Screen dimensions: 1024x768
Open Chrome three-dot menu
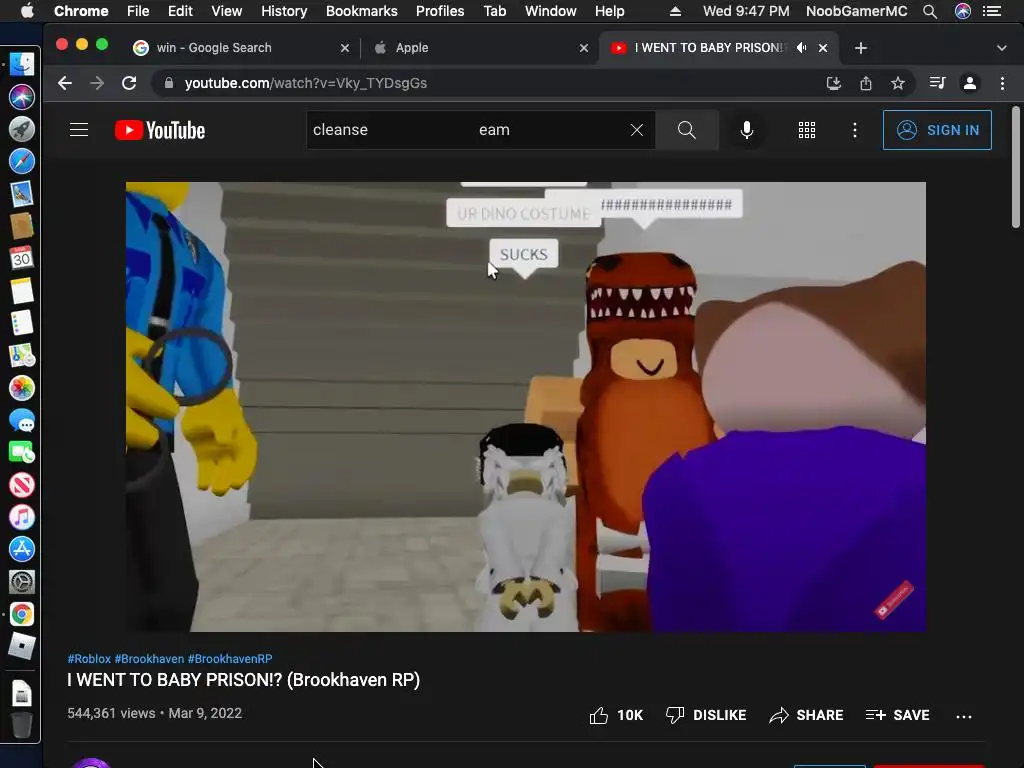pyautogui.click(x=1002, y=83)
